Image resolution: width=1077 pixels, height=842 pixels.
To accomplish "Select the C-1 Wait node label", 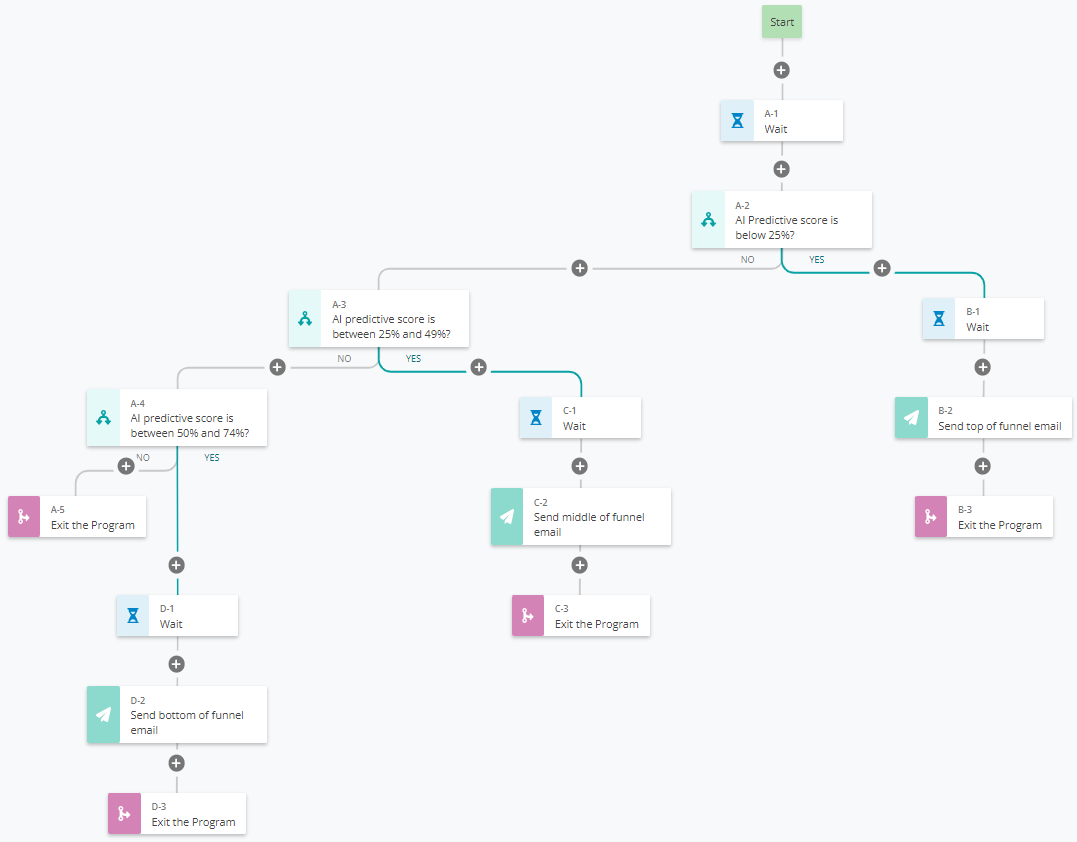I will point(574,426).
